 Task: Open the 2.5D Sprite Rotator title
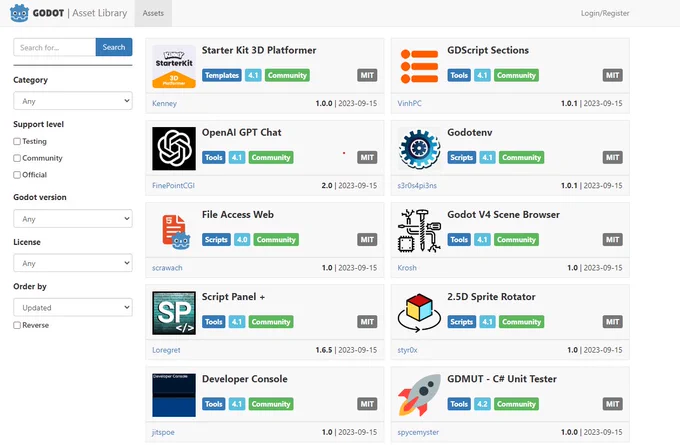[491, 297]
